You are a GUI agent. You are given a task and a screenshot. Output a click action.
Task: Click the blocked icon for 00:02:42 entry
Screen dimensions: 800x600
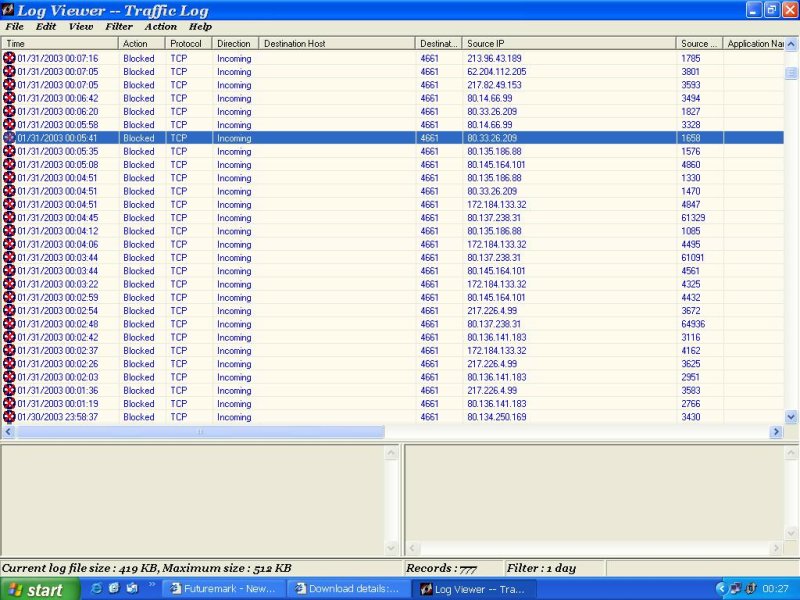click(x=9, y=336)
